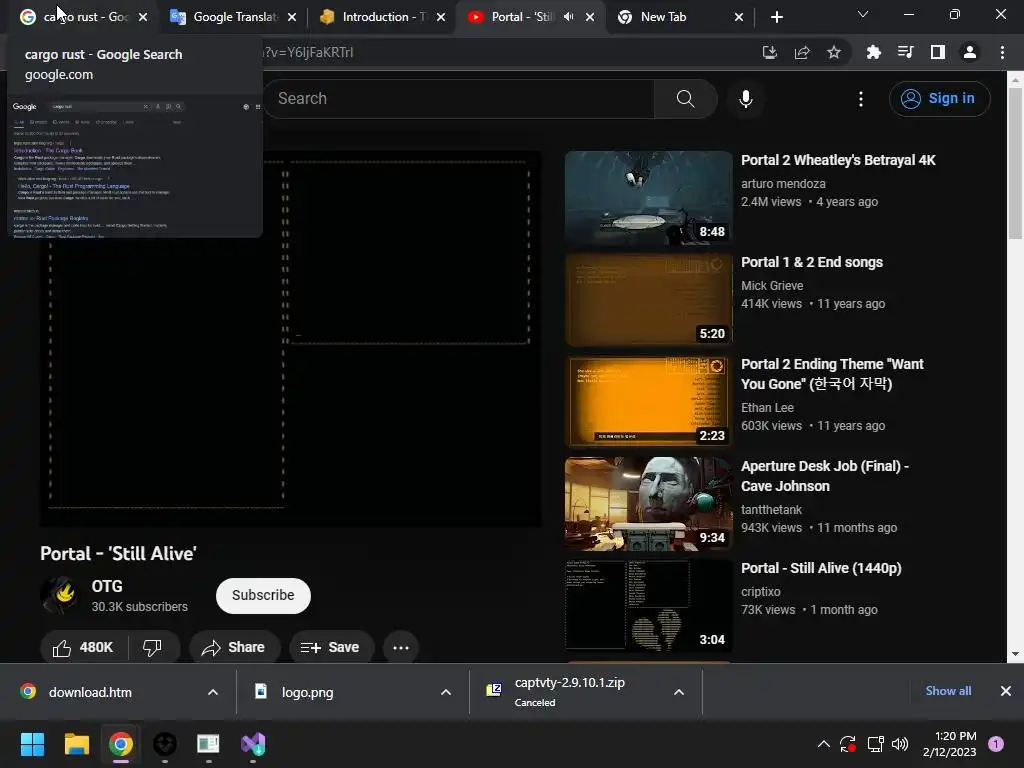1024x768 pixels.
Task: Click the Chrome taskbar icon
Action: pos(121,744)
